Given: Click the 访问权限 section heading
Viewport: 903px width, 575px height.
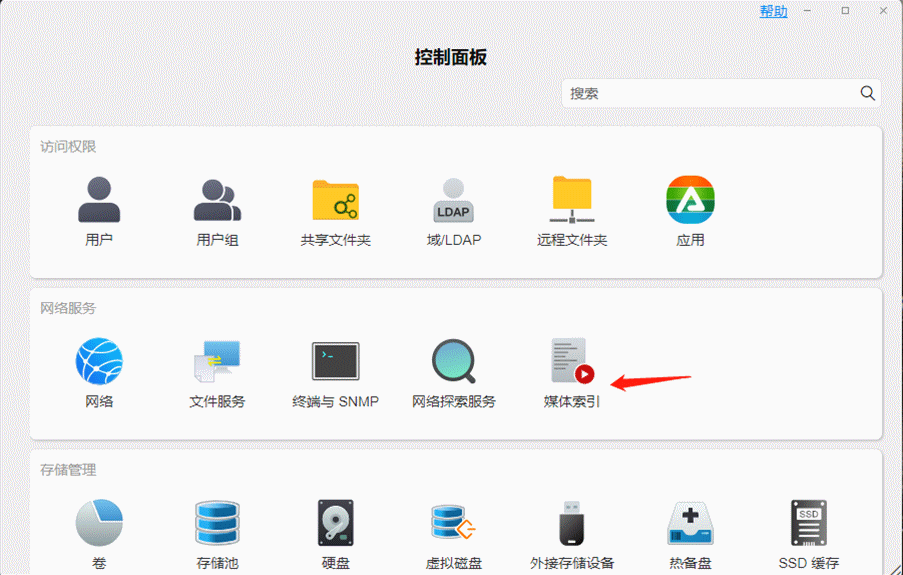Looking at the screenshot, I should [68, 147].
